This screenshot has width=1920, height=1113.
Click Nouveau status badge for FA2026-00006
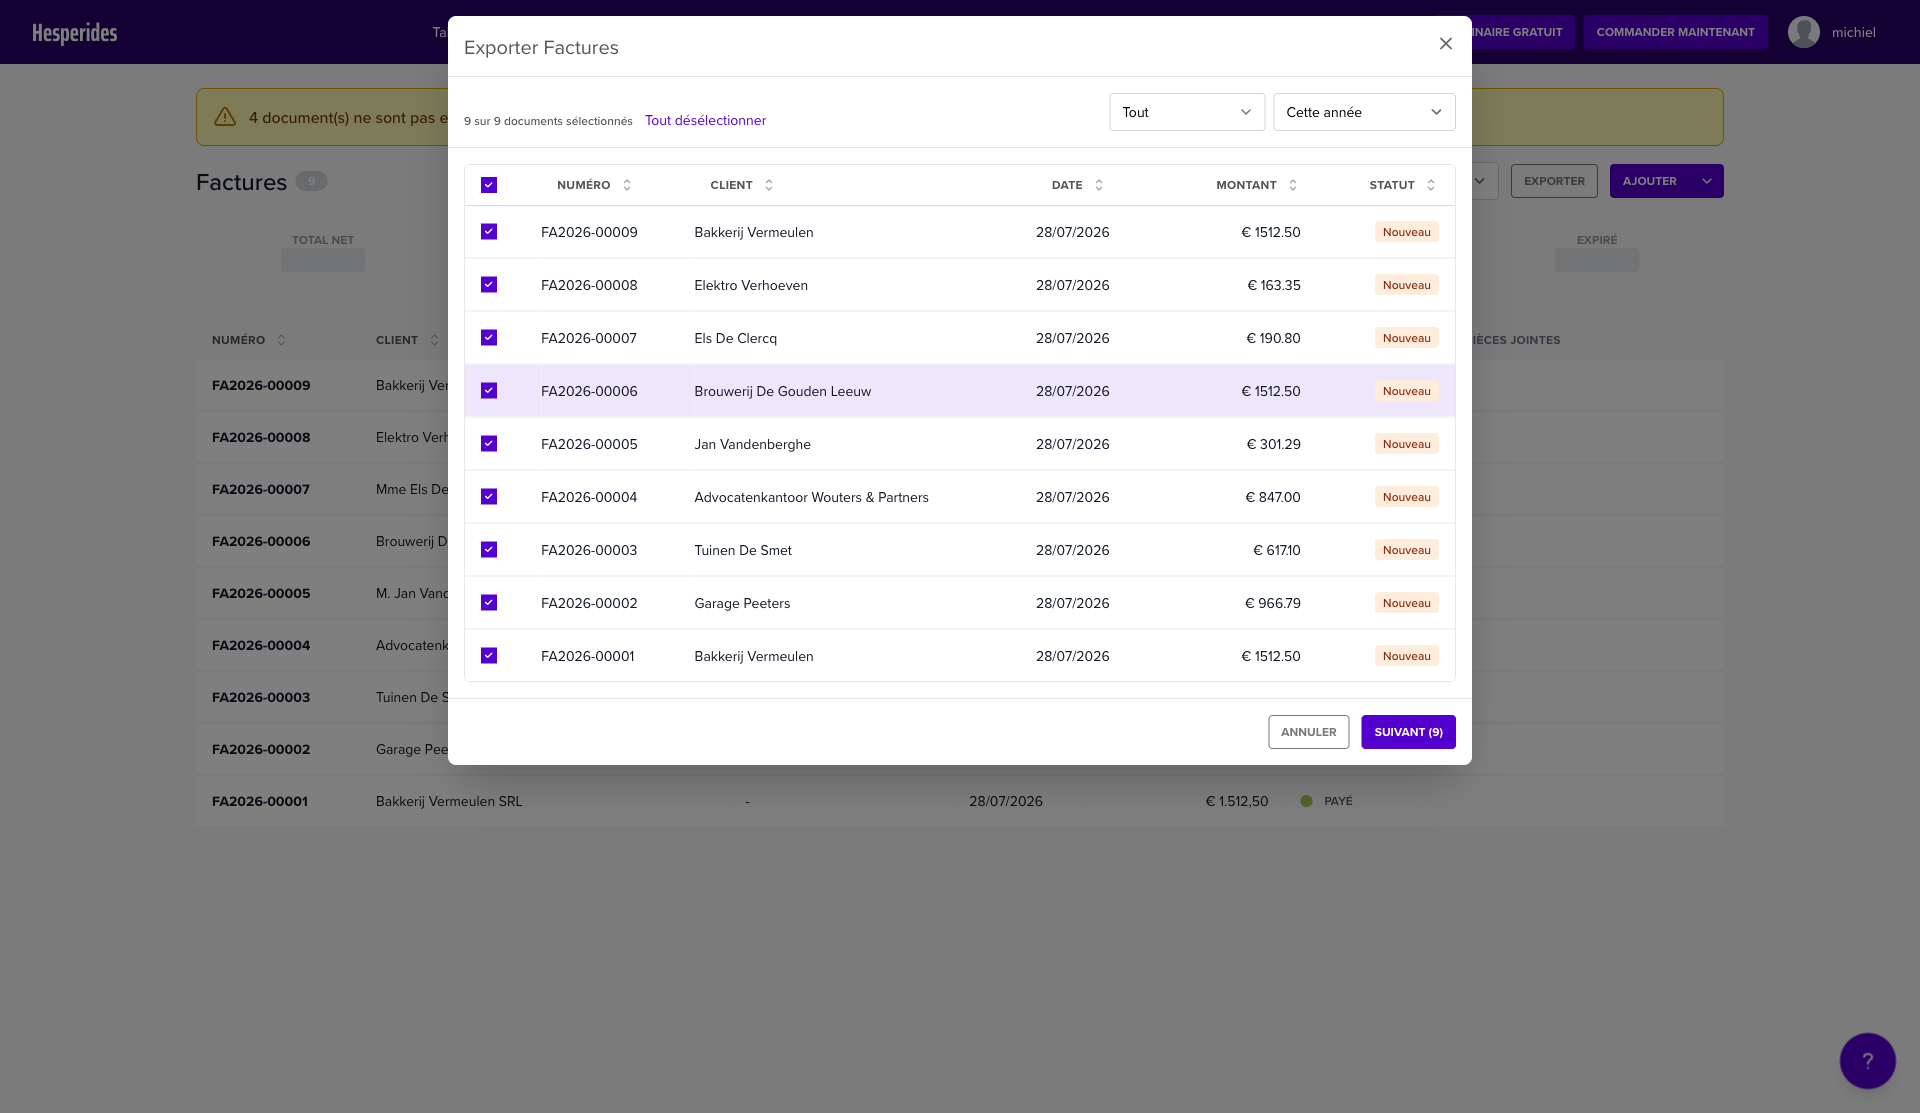point(1406,391)
